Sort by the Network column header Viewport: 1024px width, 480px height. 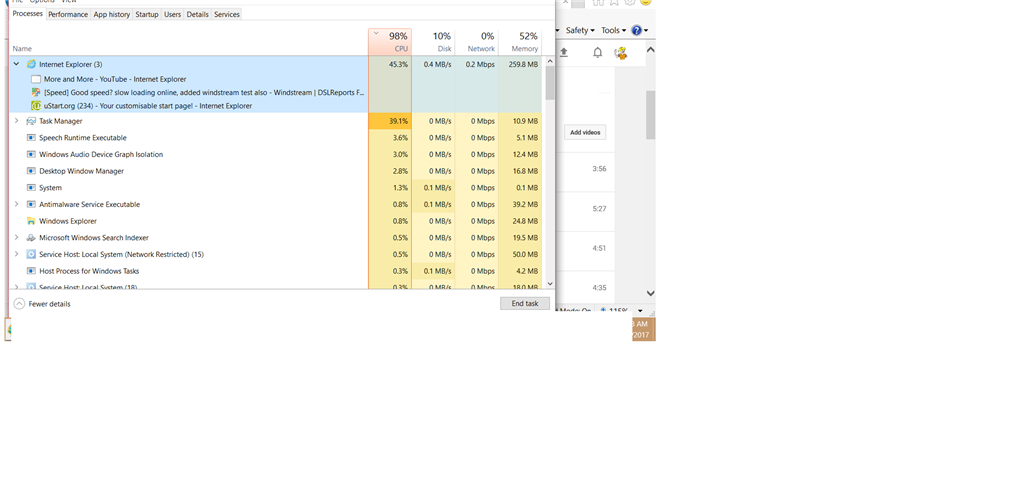point(476,42)
